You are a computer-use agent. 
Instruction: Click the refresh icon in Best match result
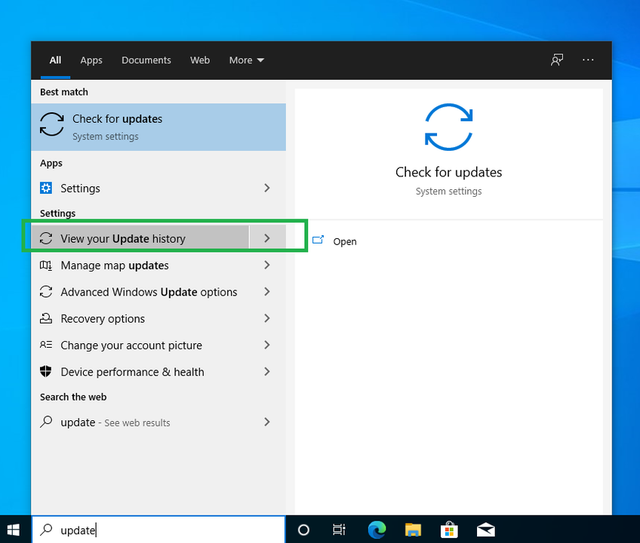pos(52,125)
